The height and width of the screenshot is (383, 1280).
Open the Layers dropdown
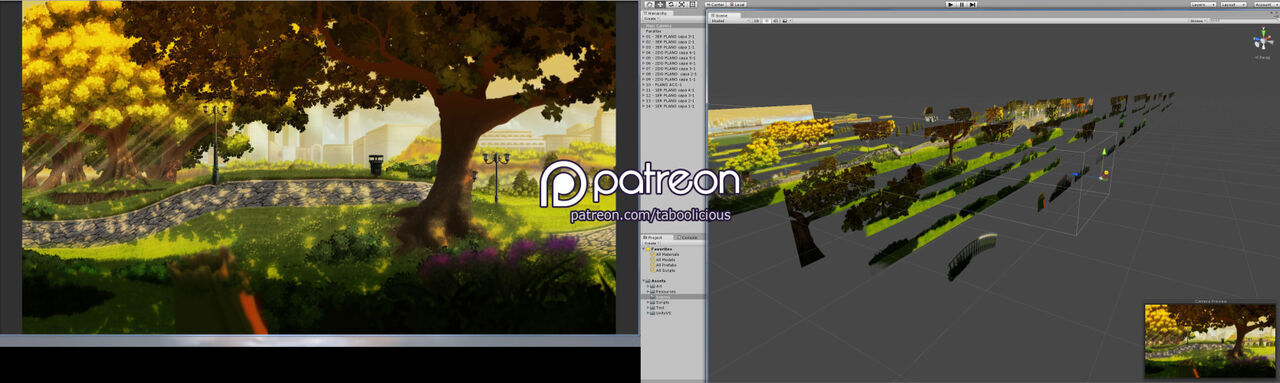1202,4
